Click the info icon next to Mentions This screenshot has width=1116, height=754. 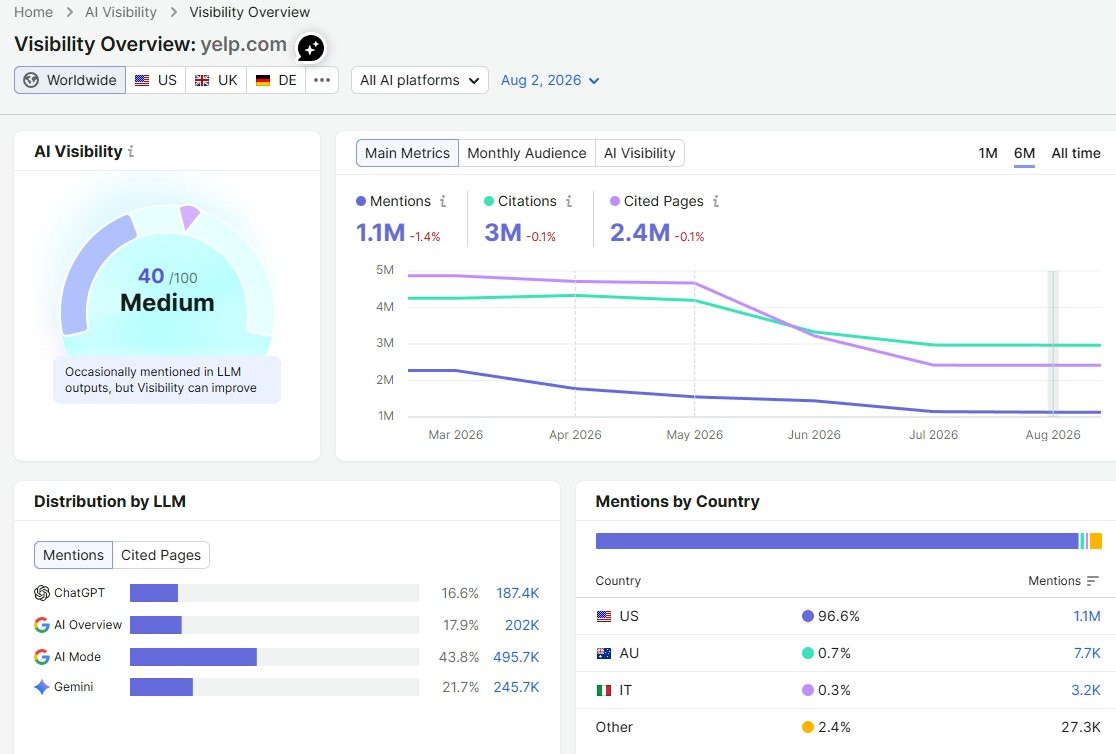443,201
